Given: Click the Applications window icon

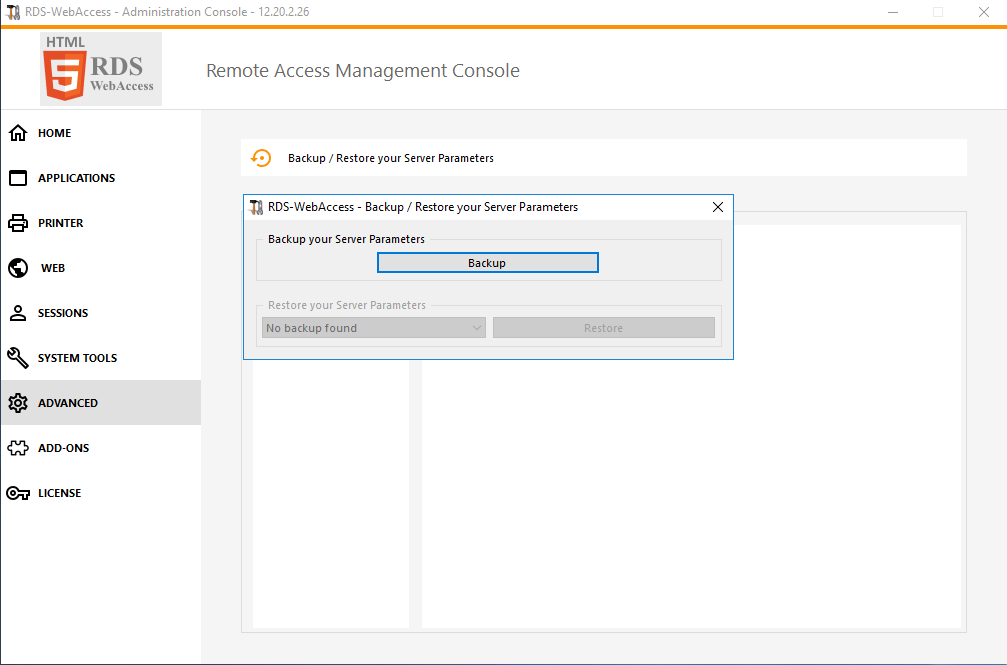Looking at the screenshot, I should point(18,178).
